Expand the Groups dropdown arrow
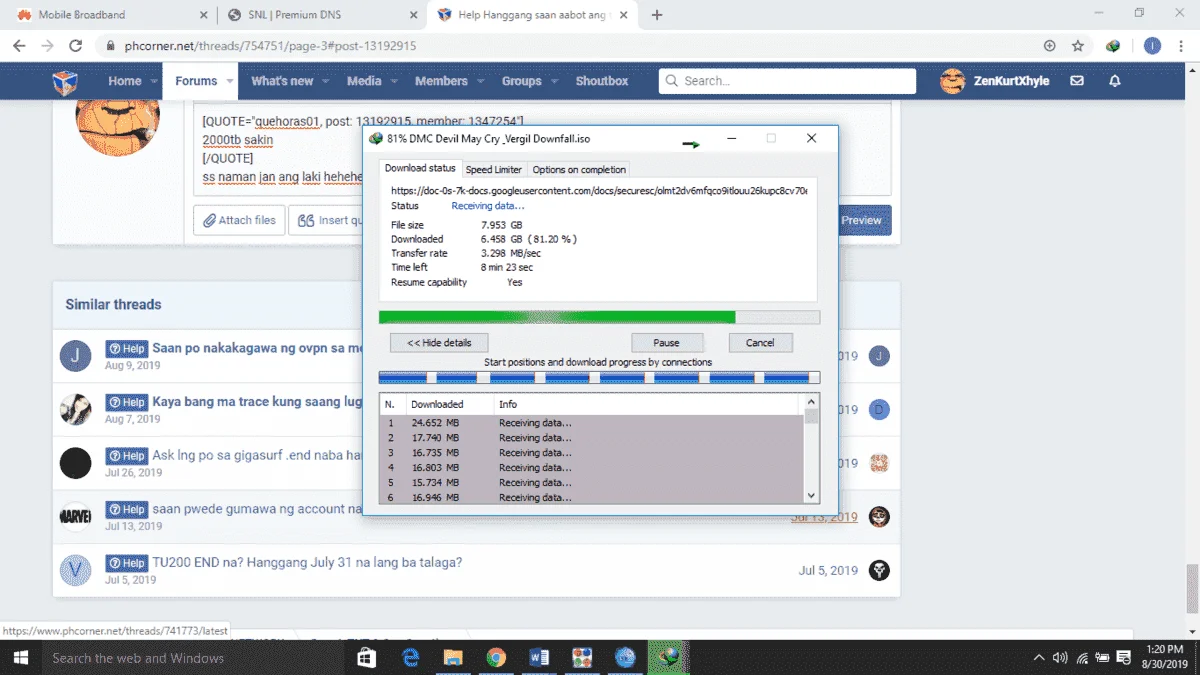The image size is (1200, 675). [x=554, y=81]
